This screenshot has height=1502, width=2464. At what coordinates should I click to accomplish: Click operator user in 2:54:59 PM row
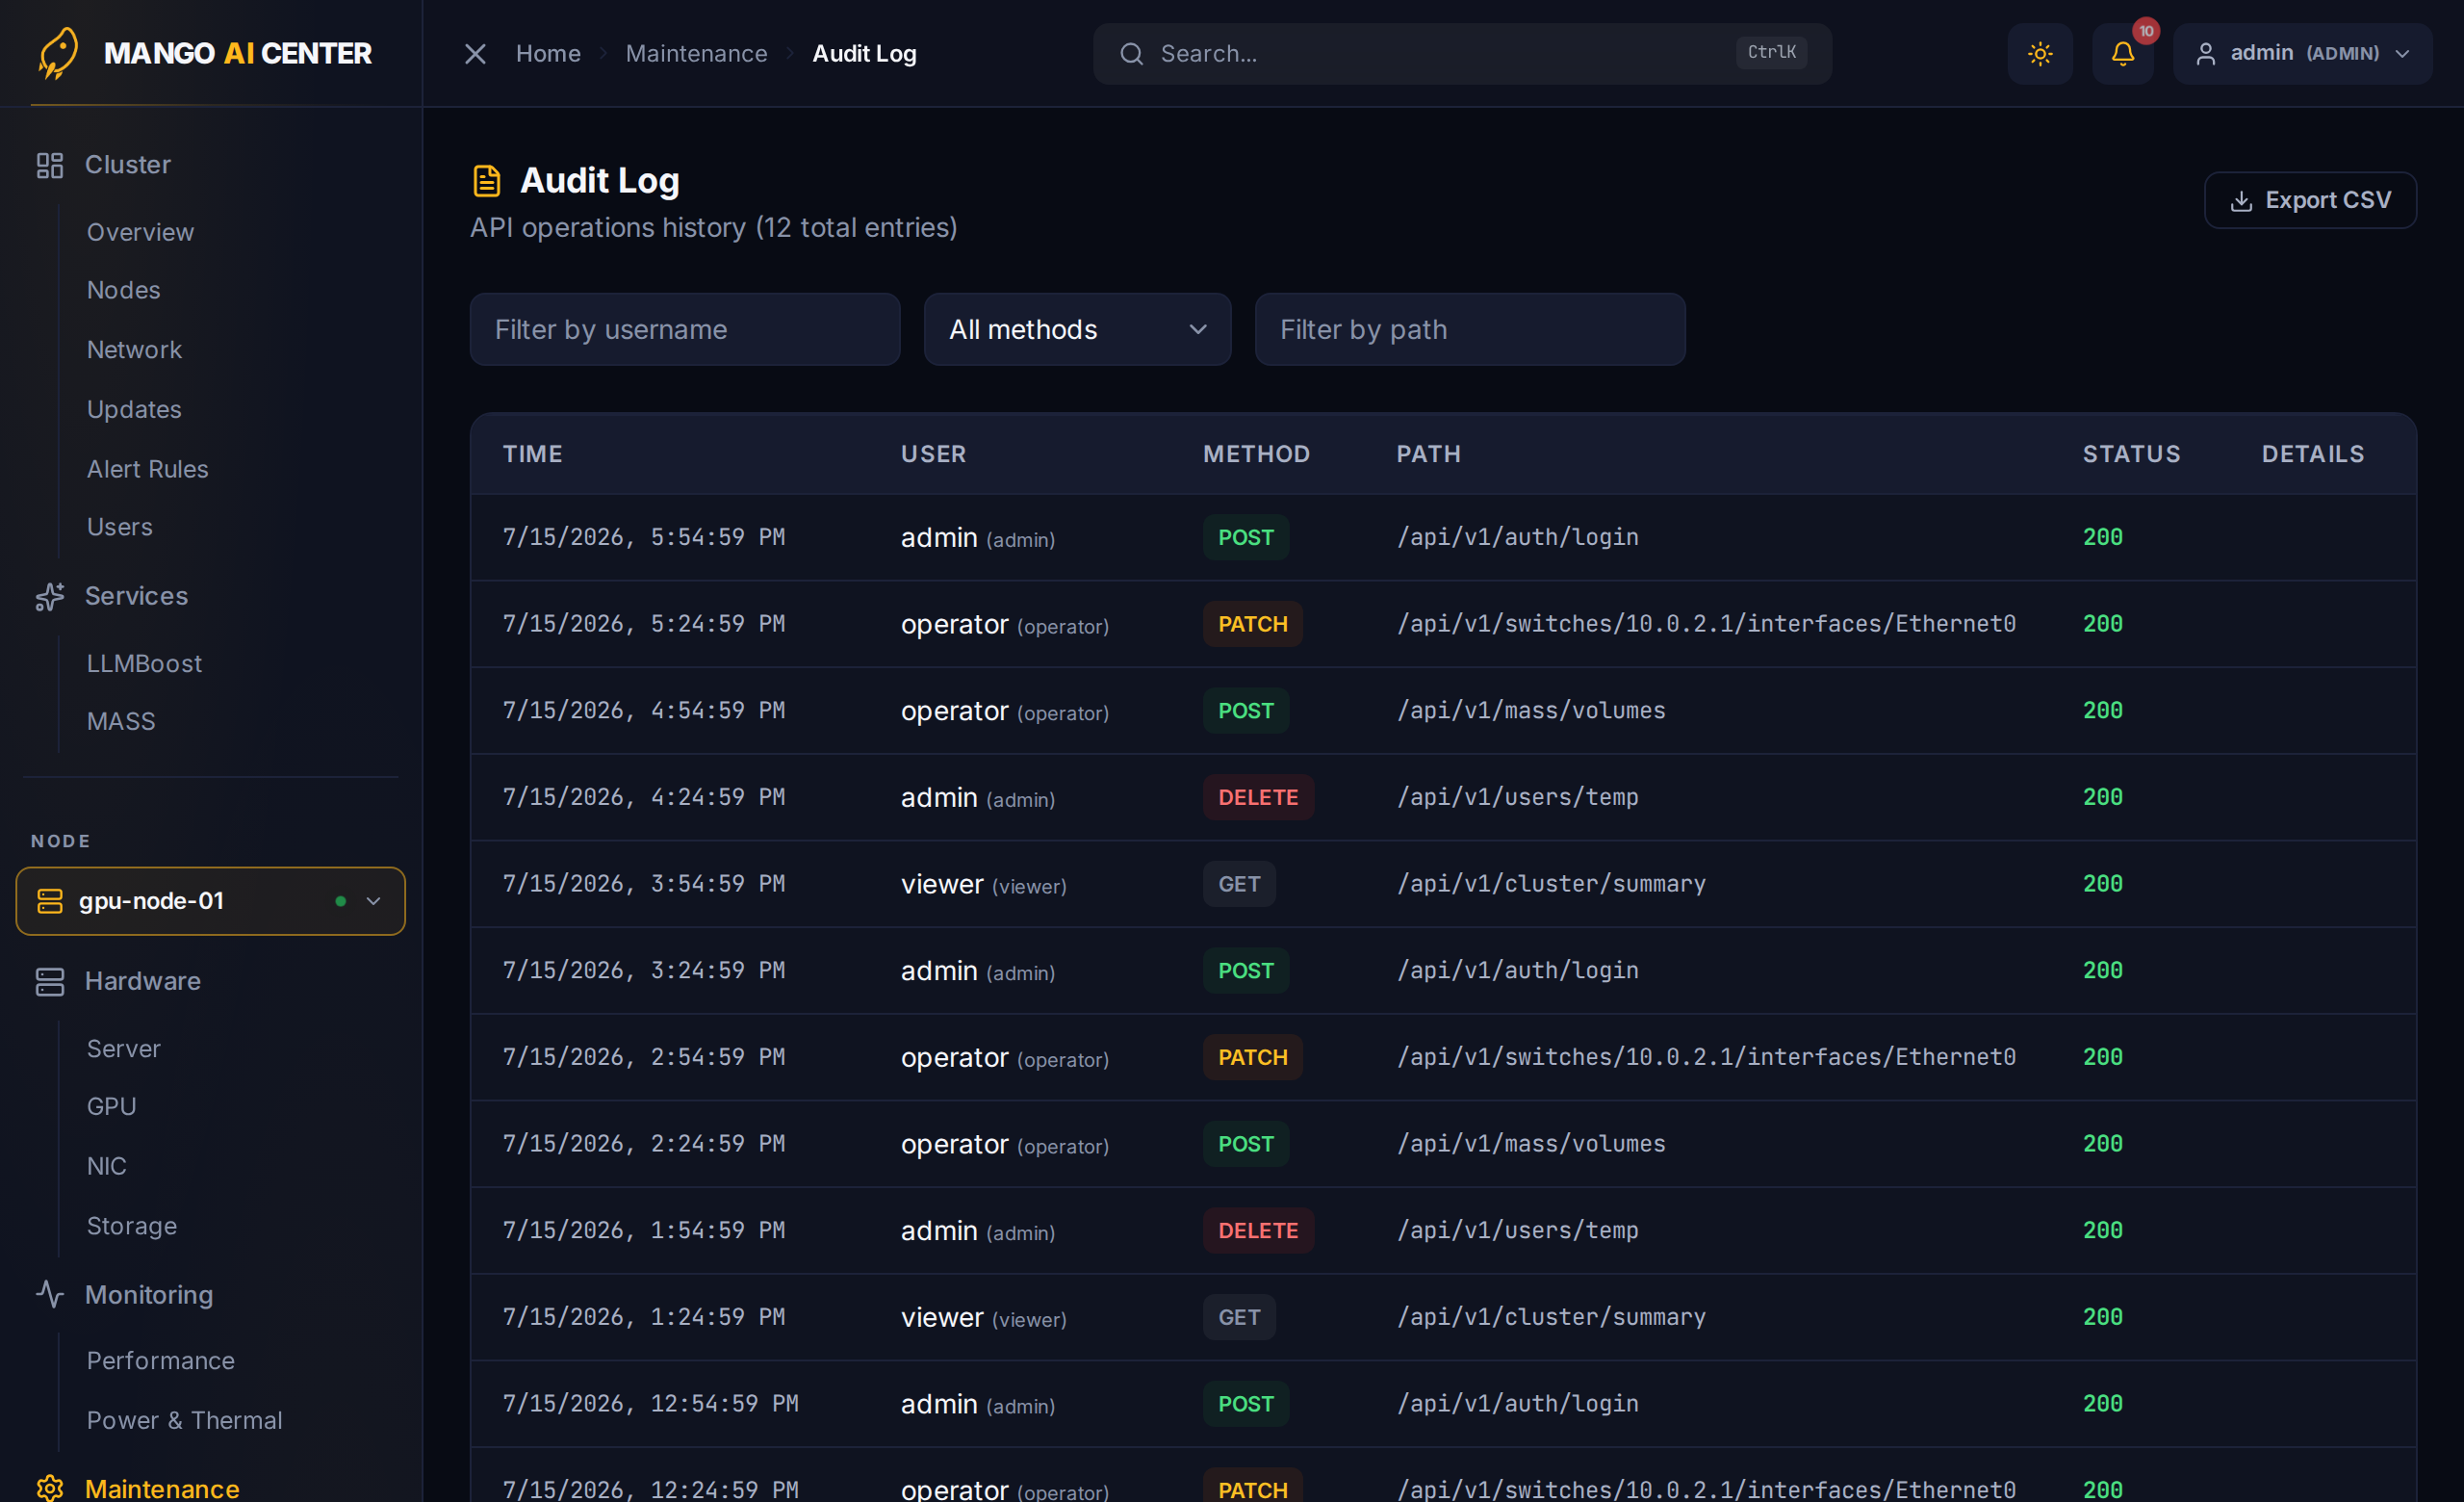1004,1058
